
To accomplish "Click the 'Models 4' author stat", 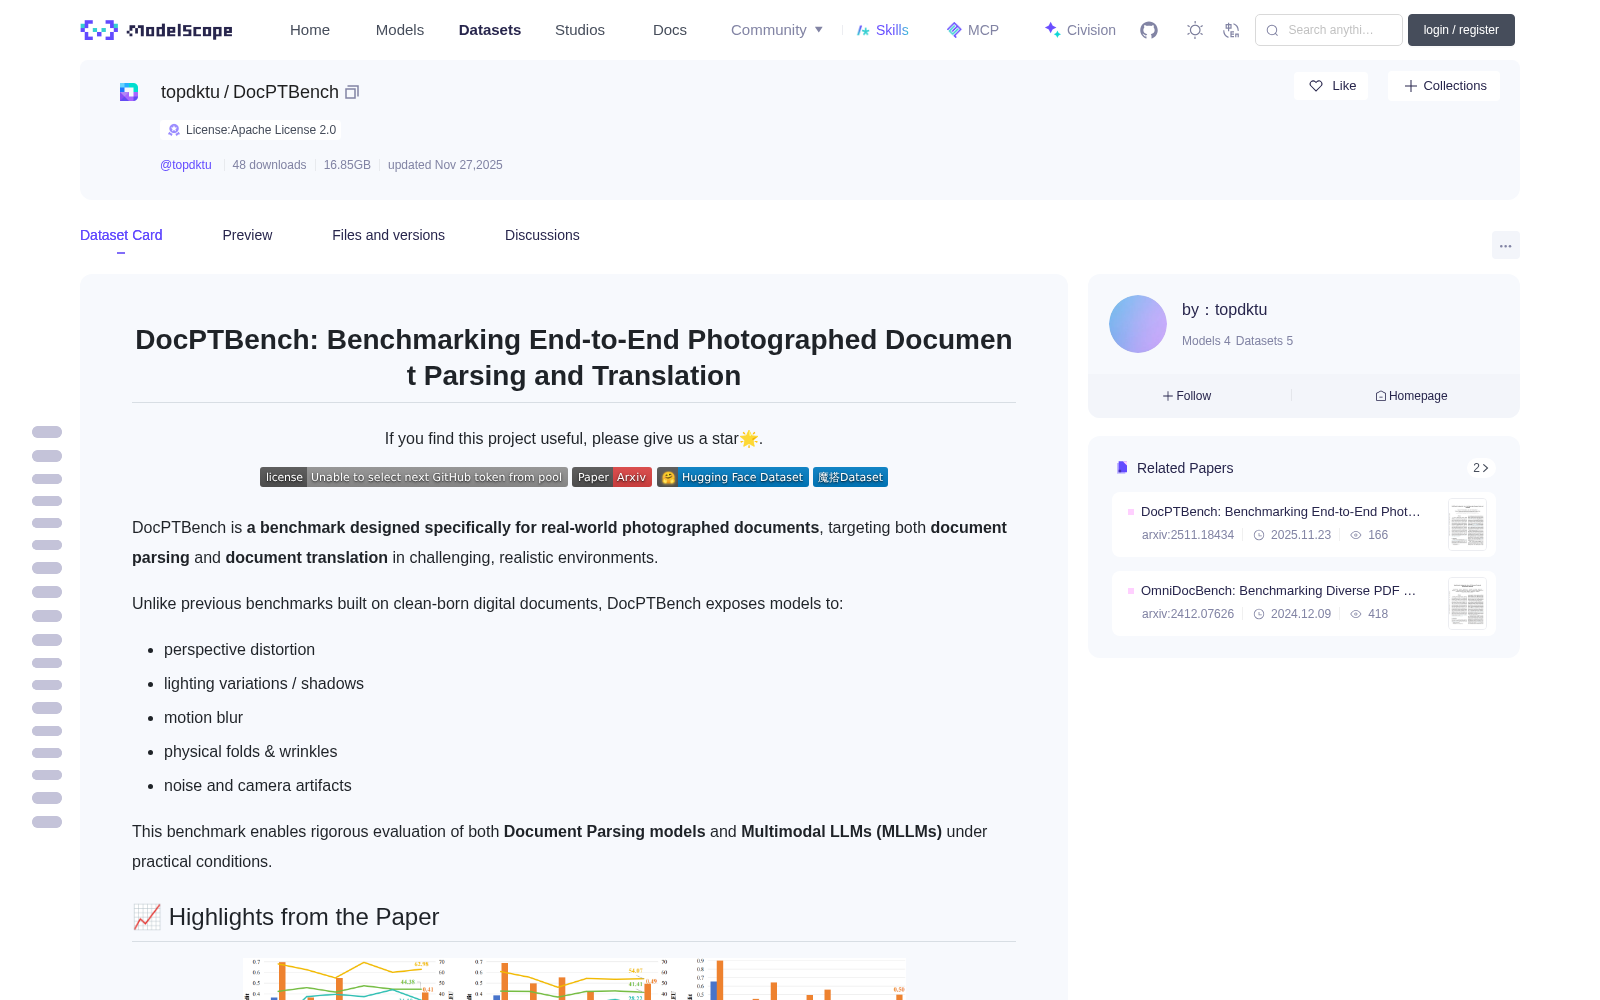I will coord(1206,341).
